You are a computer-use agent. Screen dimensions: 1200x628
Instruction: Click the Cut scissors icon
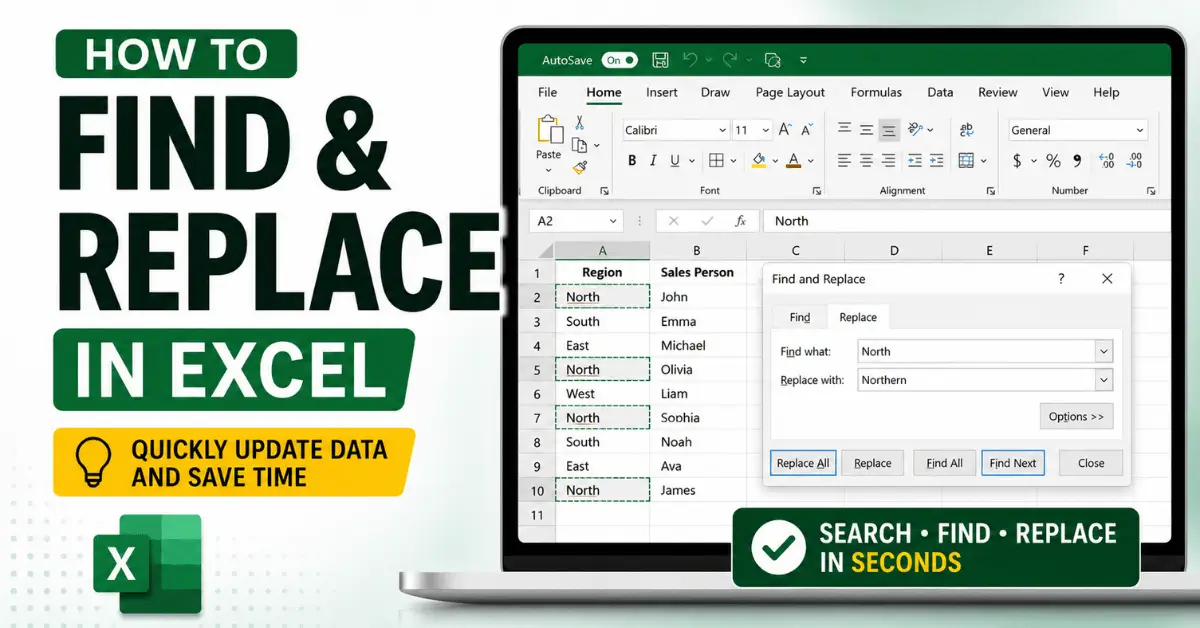[579, 123]
